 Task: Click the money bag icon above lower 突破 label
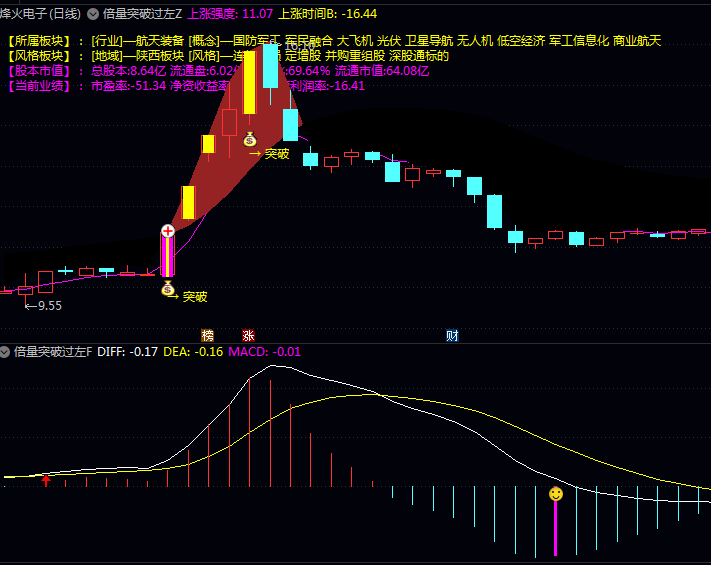168,288
